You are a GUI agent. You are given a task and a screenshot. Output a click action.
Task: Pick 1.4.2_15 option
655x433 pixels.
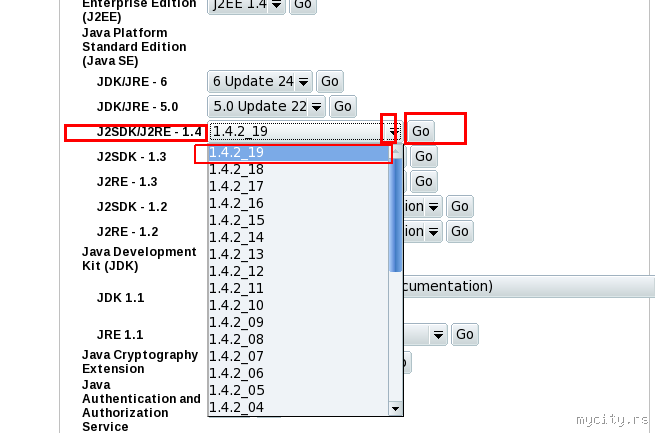point(299,220)
